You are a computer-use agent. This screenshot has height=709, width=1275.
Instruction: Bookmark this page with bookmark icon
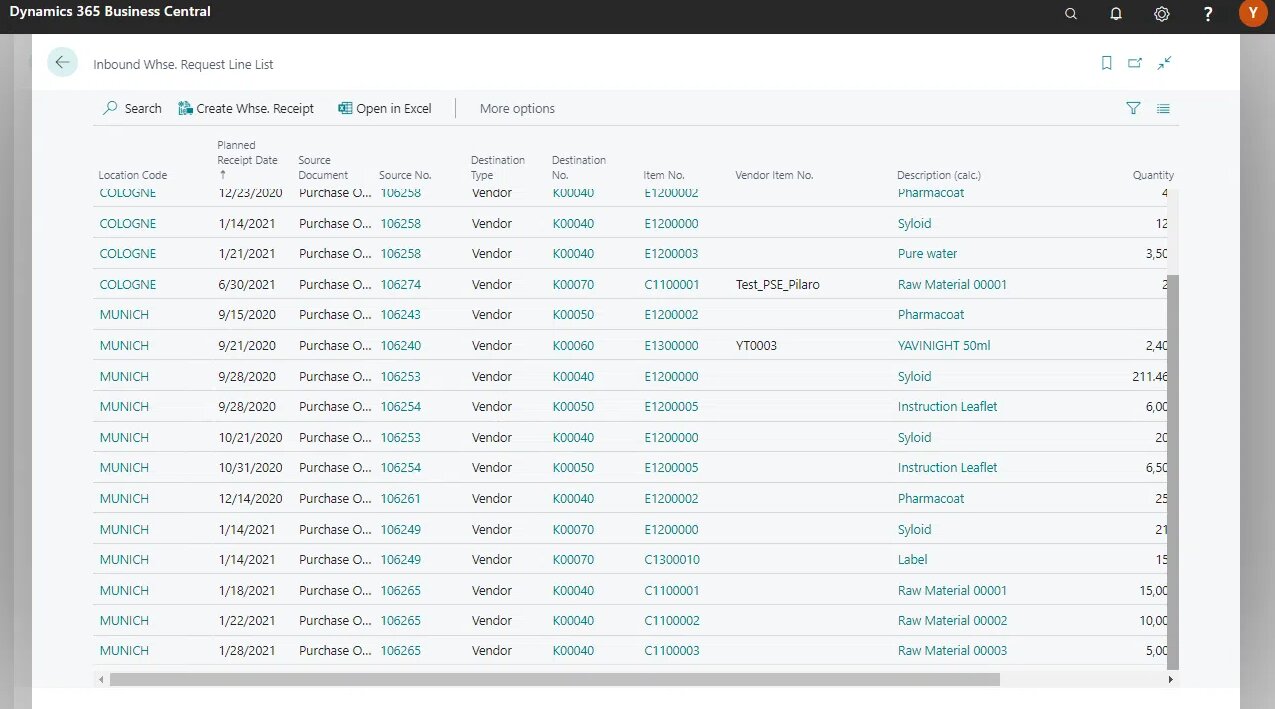tap(1106, 63)
